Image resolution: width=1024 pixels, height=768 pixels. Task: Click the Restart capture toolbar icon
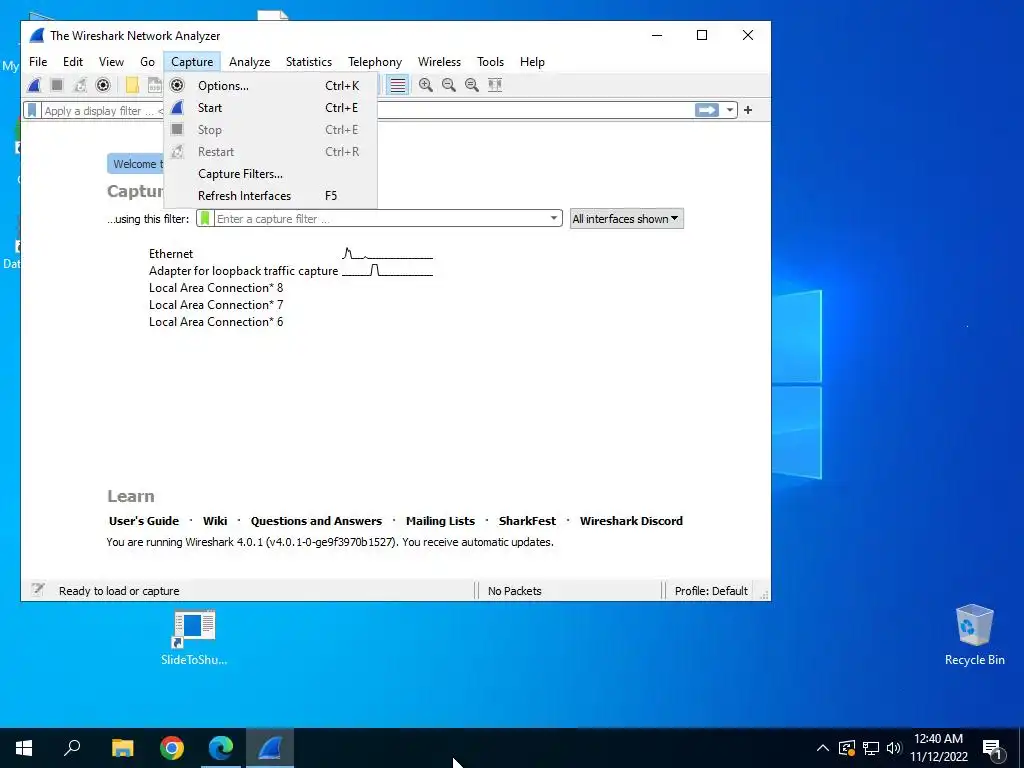(x=80, y=85)
